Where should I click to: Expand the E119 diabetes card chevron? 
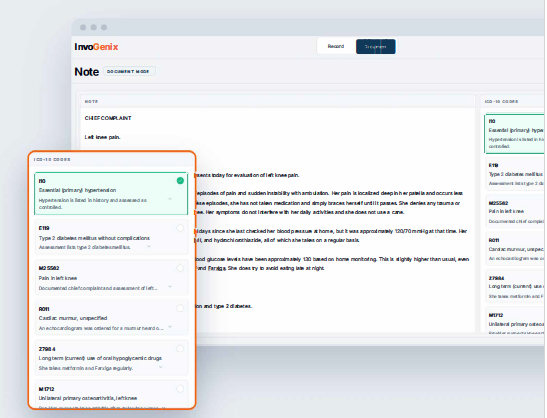pyautogui.click(x=149, y=246)
